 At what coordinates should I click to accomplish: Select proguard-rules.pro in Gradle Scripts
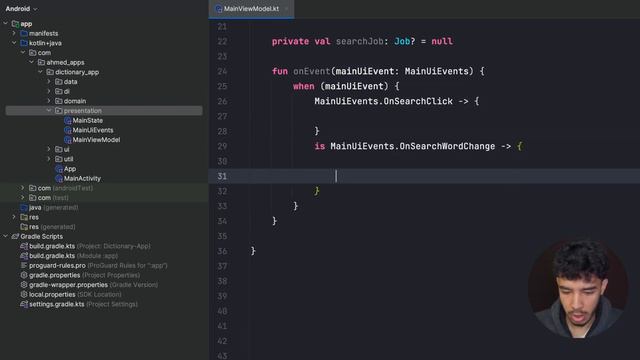57,265
